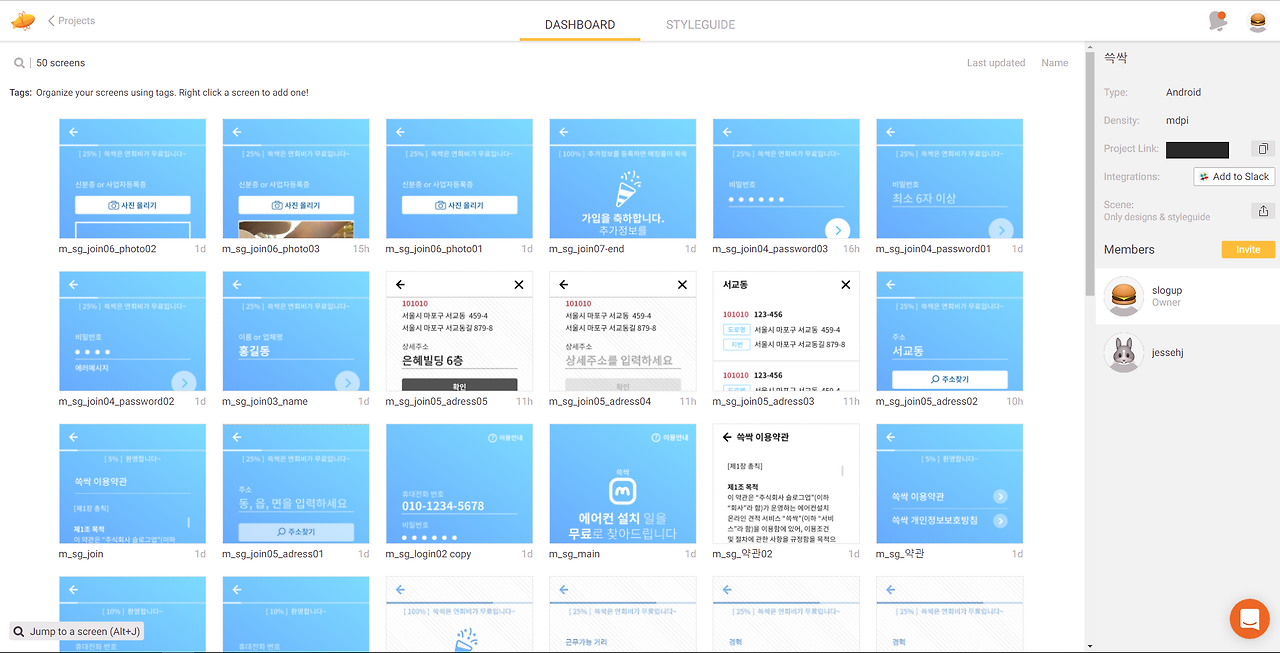Click the 50 screens search field

(61, 63)
